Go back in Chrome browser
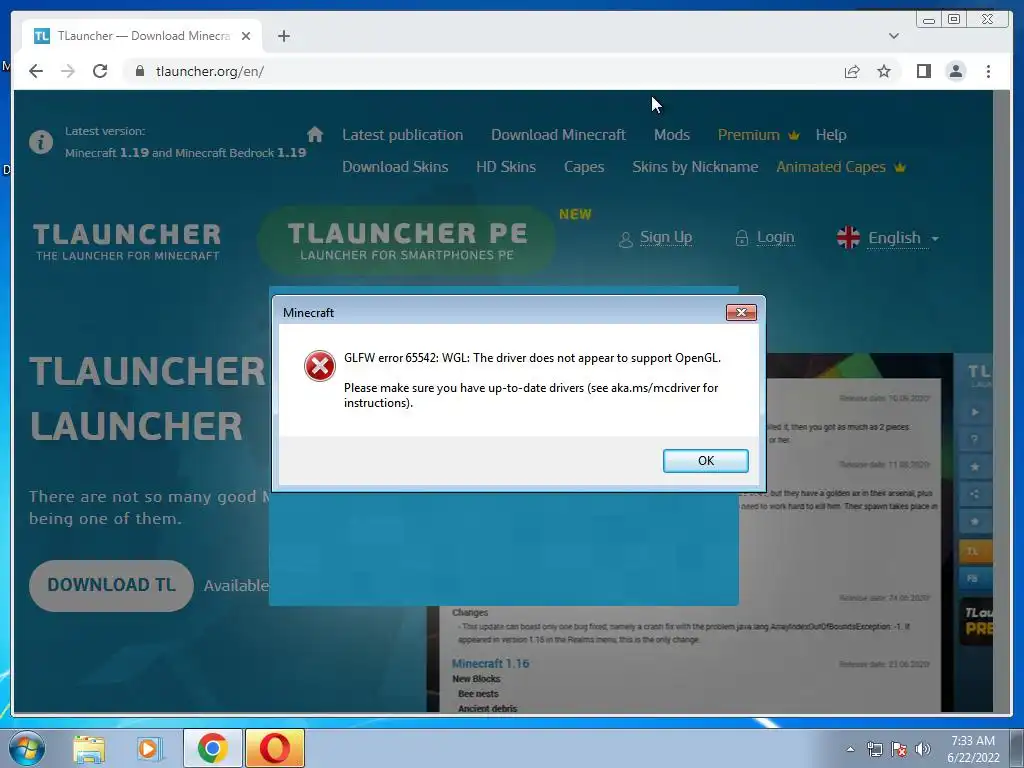Screen dimensions: 1024x768 (x=36, y=71)
